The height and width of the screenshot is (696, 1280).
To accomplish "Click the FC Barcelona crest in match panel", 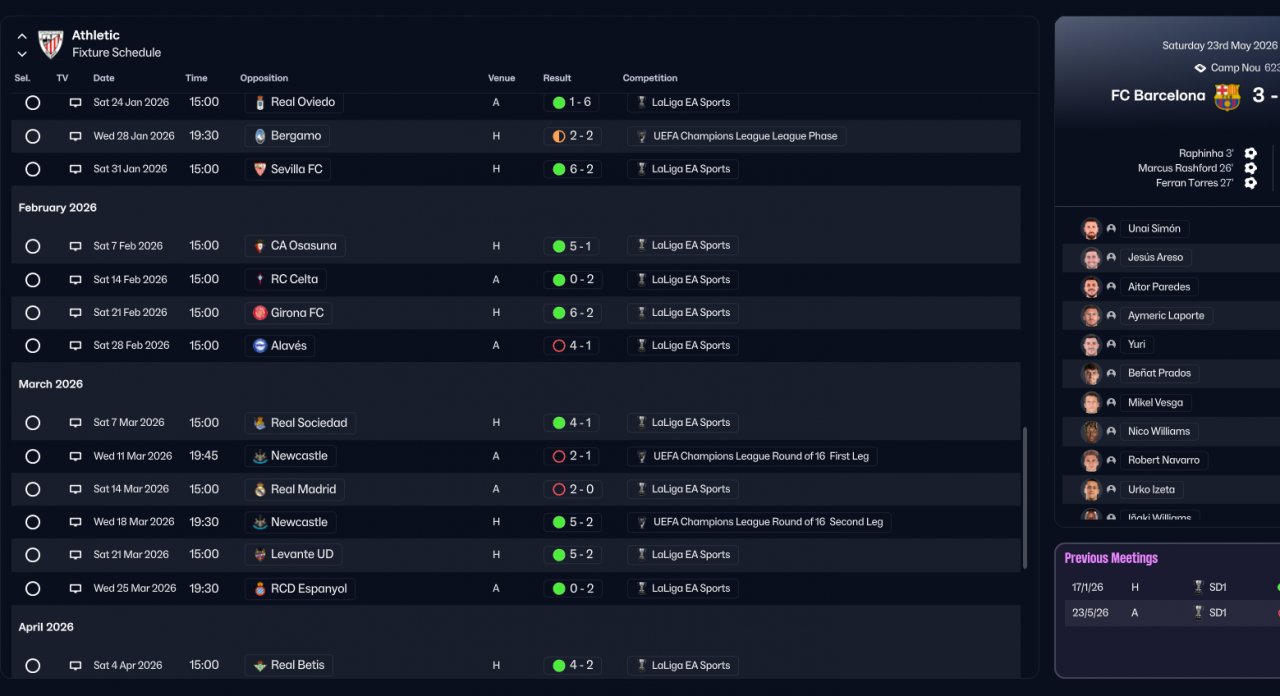I will (1227, 96).
